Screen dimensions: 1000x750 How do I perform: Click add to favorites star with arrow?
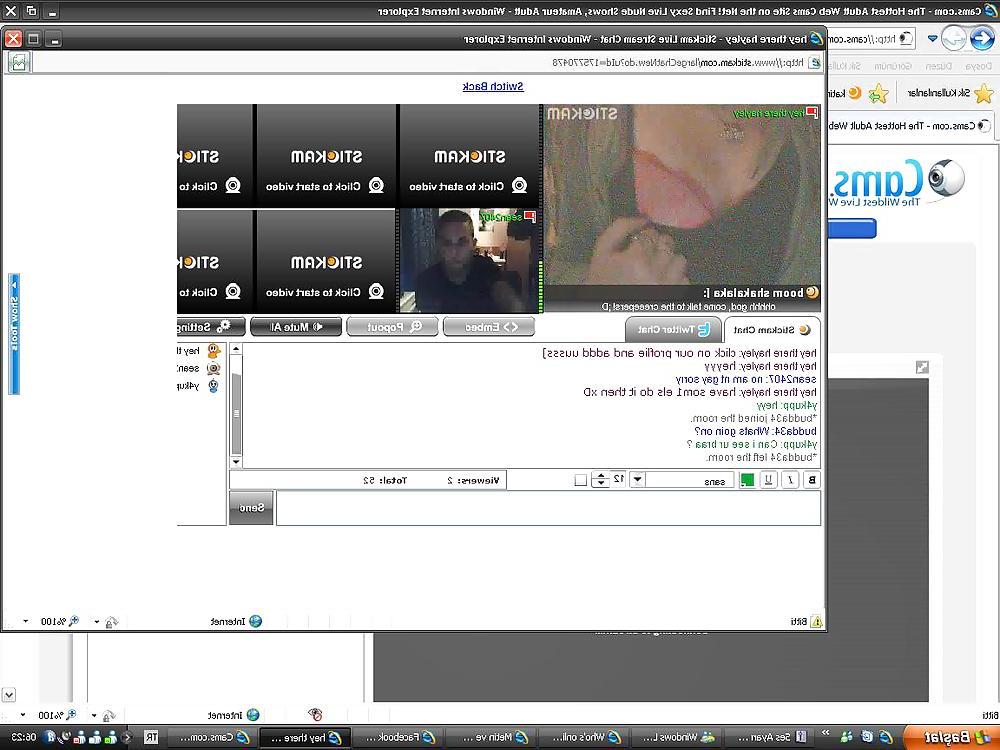click(878, 94)
